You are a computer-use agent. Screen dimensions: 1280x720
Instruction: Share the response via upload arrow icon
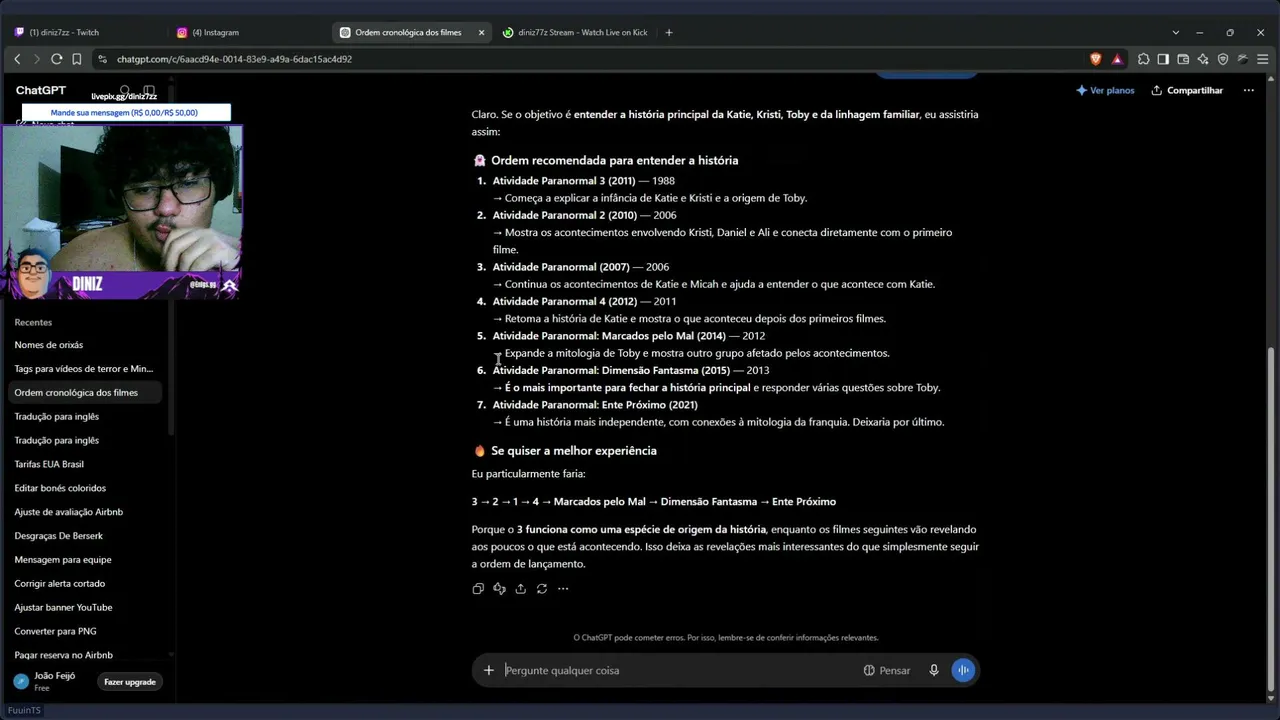pyautogui.click(x=520, y=589)
